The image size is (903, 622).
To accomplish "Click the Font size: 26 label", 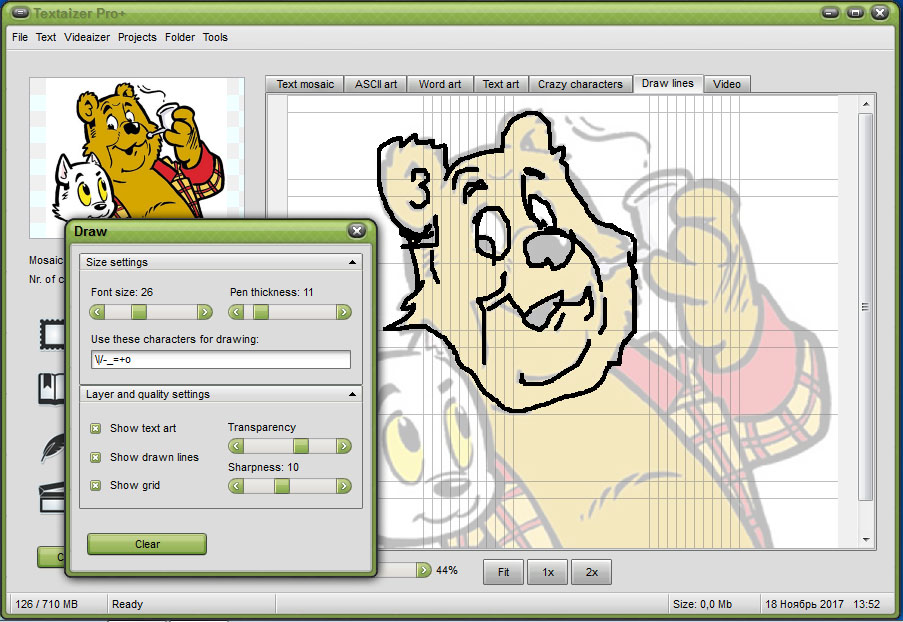I will [122, 292].
